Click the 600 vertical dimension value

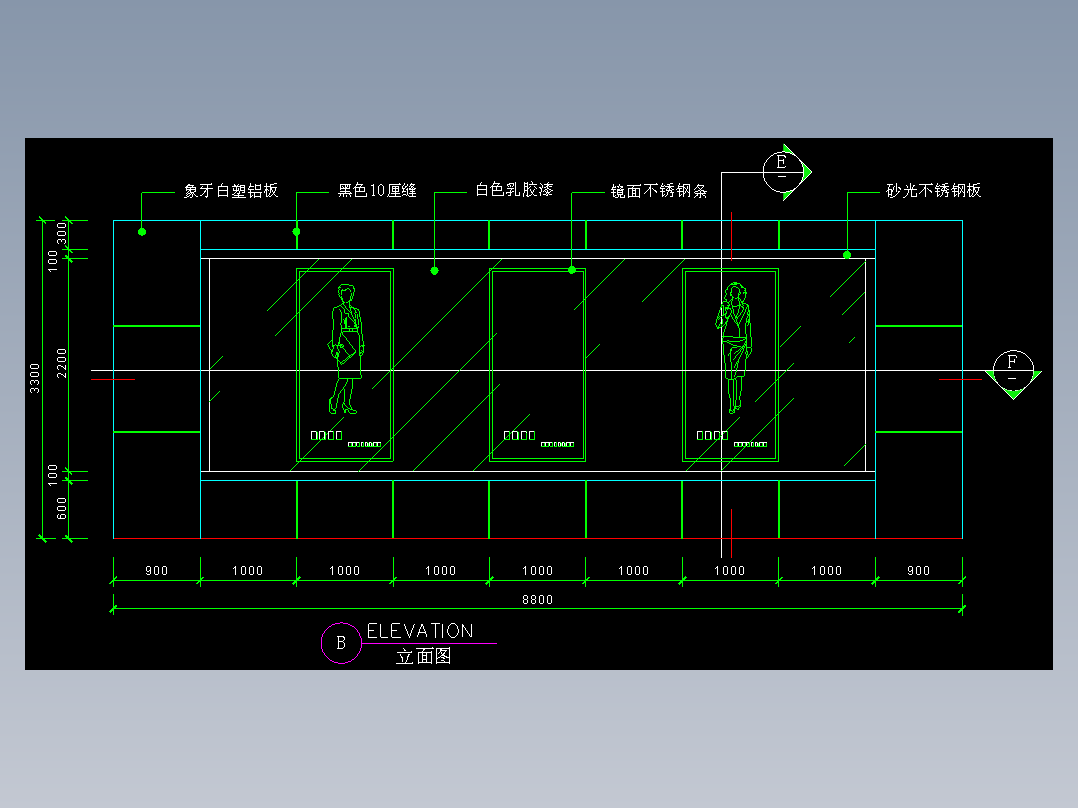61,508
